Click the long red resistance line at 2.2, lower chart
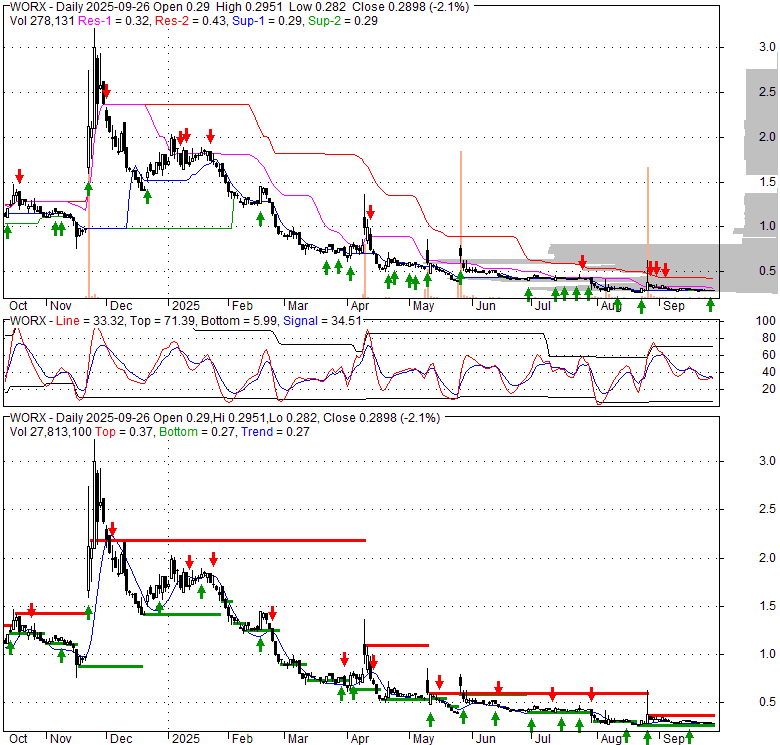The image size is (780, 745). [228, 540]
